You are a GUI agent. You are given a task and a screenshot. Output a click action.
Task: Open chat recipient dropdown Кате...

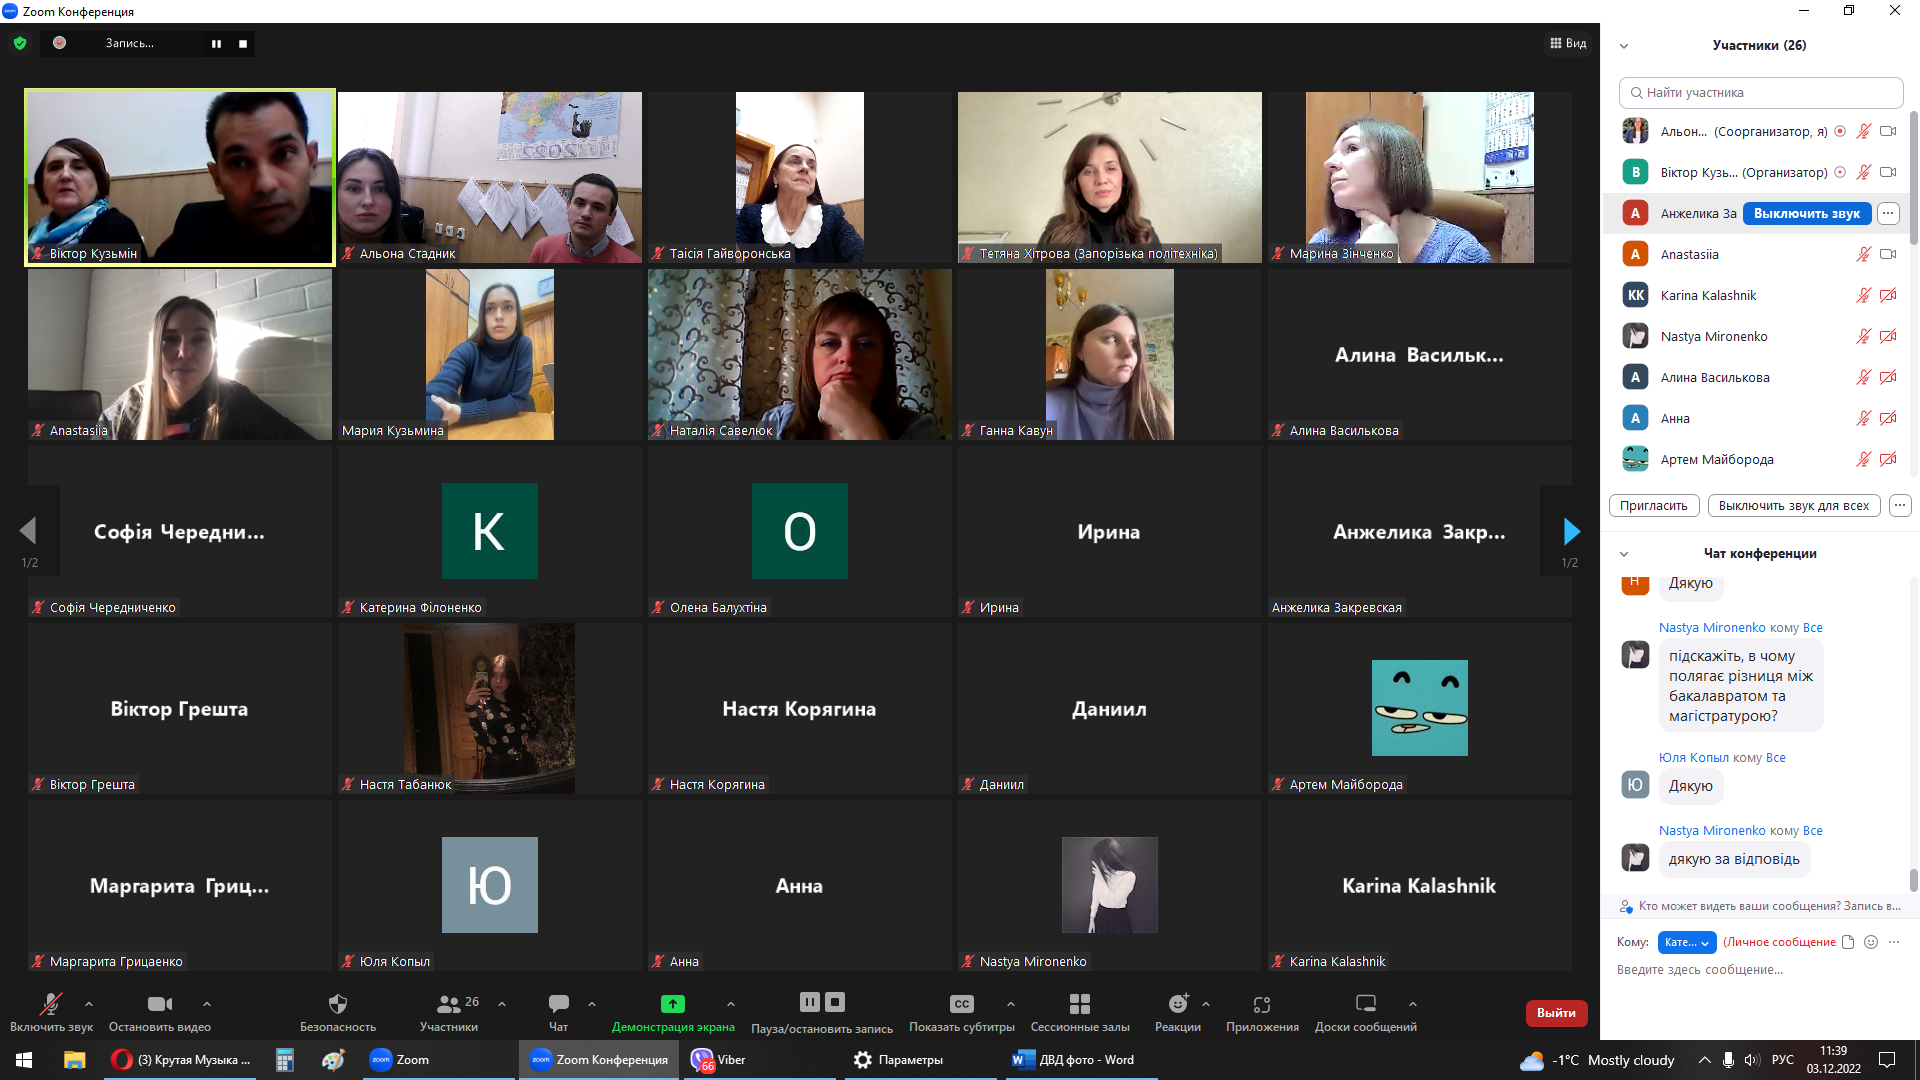click(x=1686, y=942)
